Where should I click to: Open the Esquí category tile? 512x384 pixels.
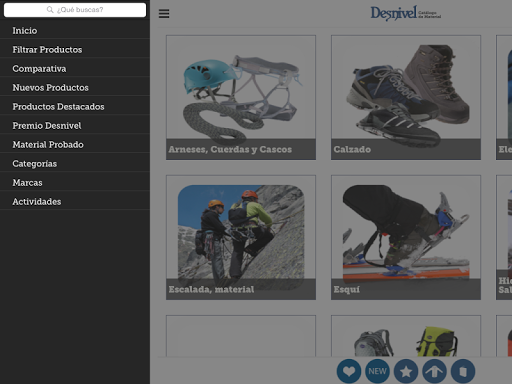point(406,237)
